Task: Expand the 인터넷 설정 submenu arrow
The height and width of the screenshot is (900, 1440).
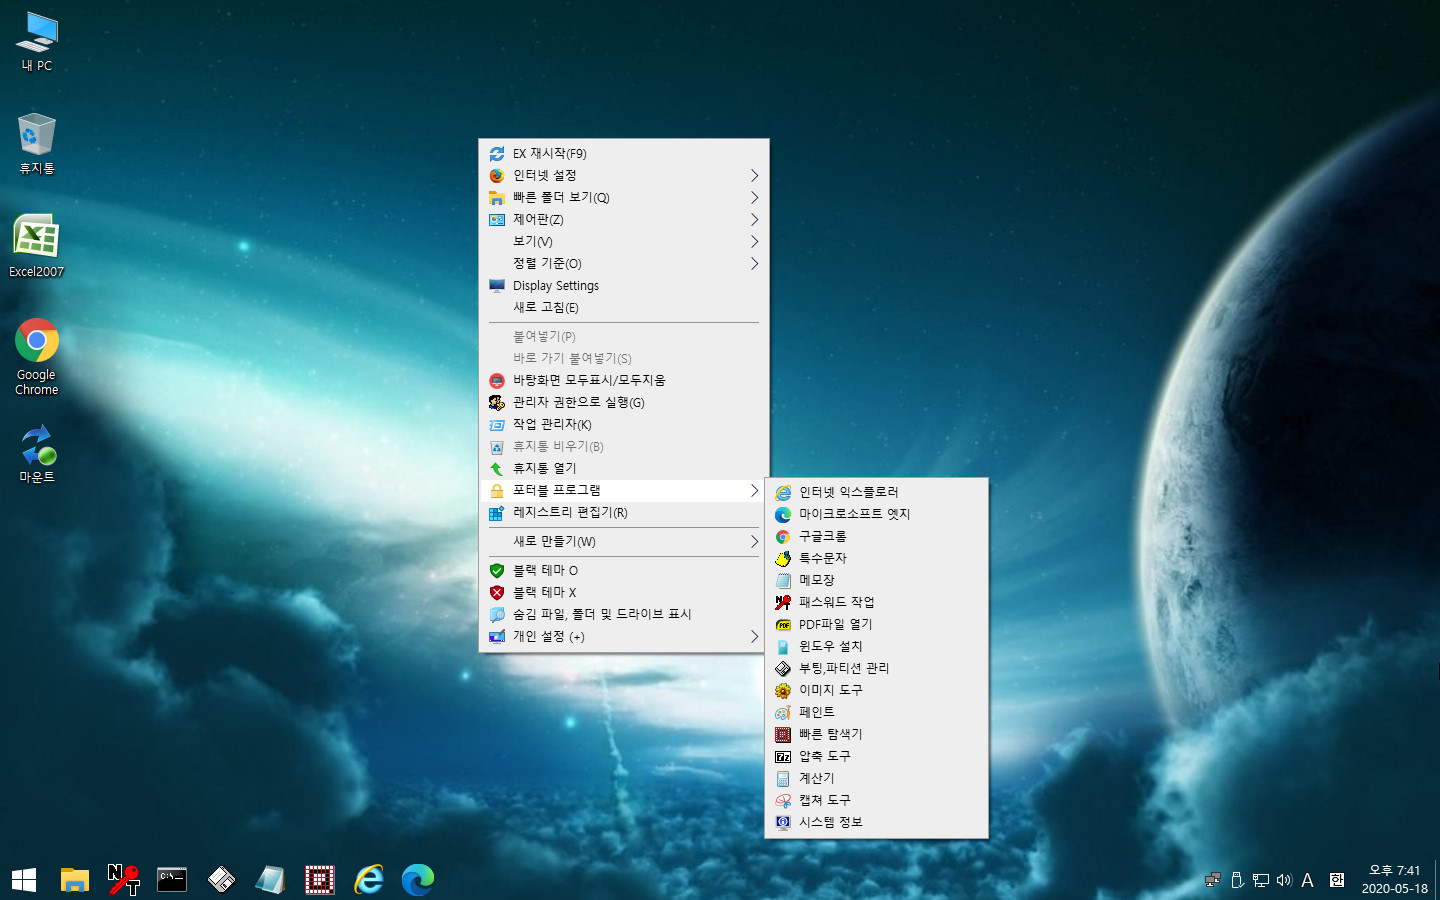Action: pyautogui.click(x=754, y=175)
